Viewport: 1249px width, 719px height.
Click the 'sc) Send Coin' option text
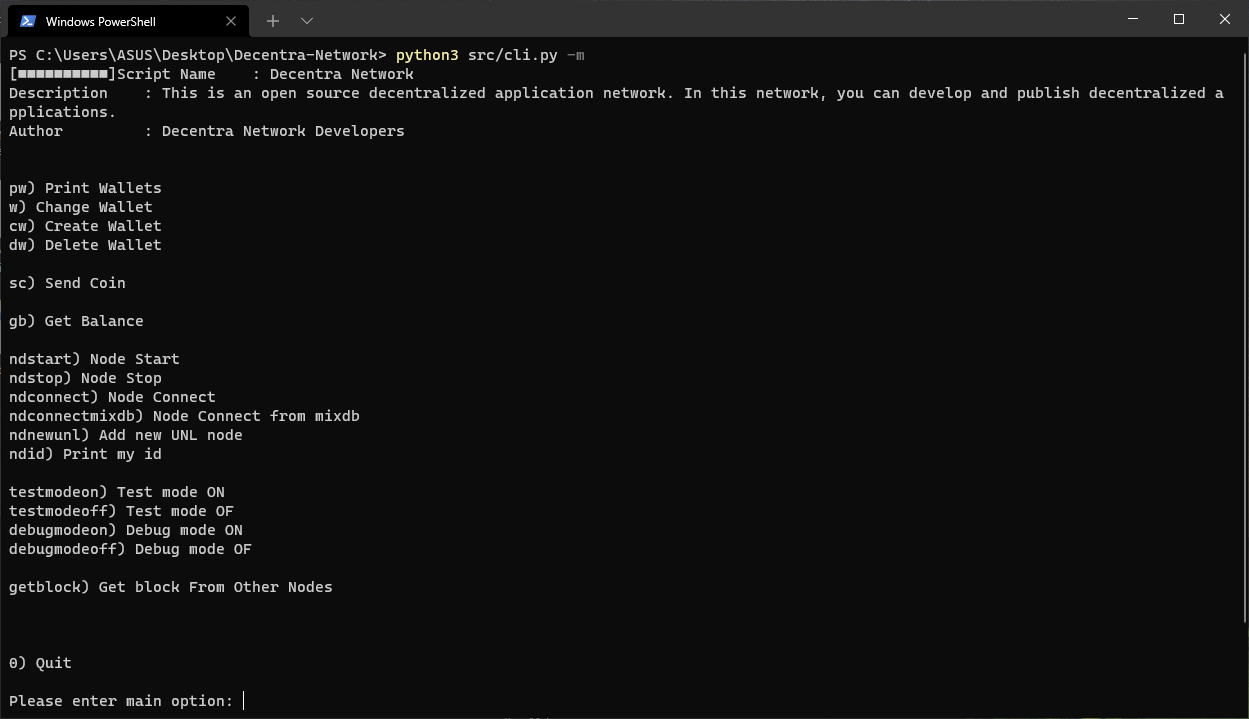click(x=66, y=283)
